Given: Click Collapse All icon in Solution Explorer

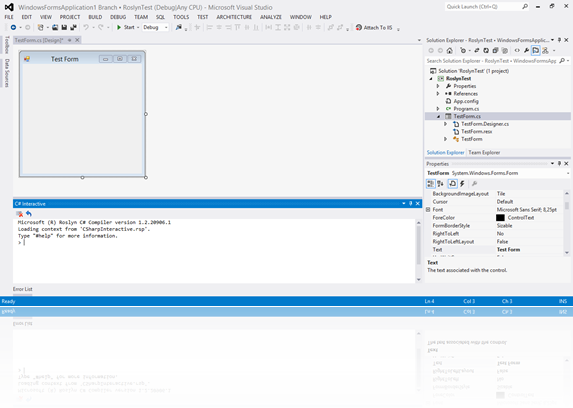Looking at the screenshot, I should [495, 50].
